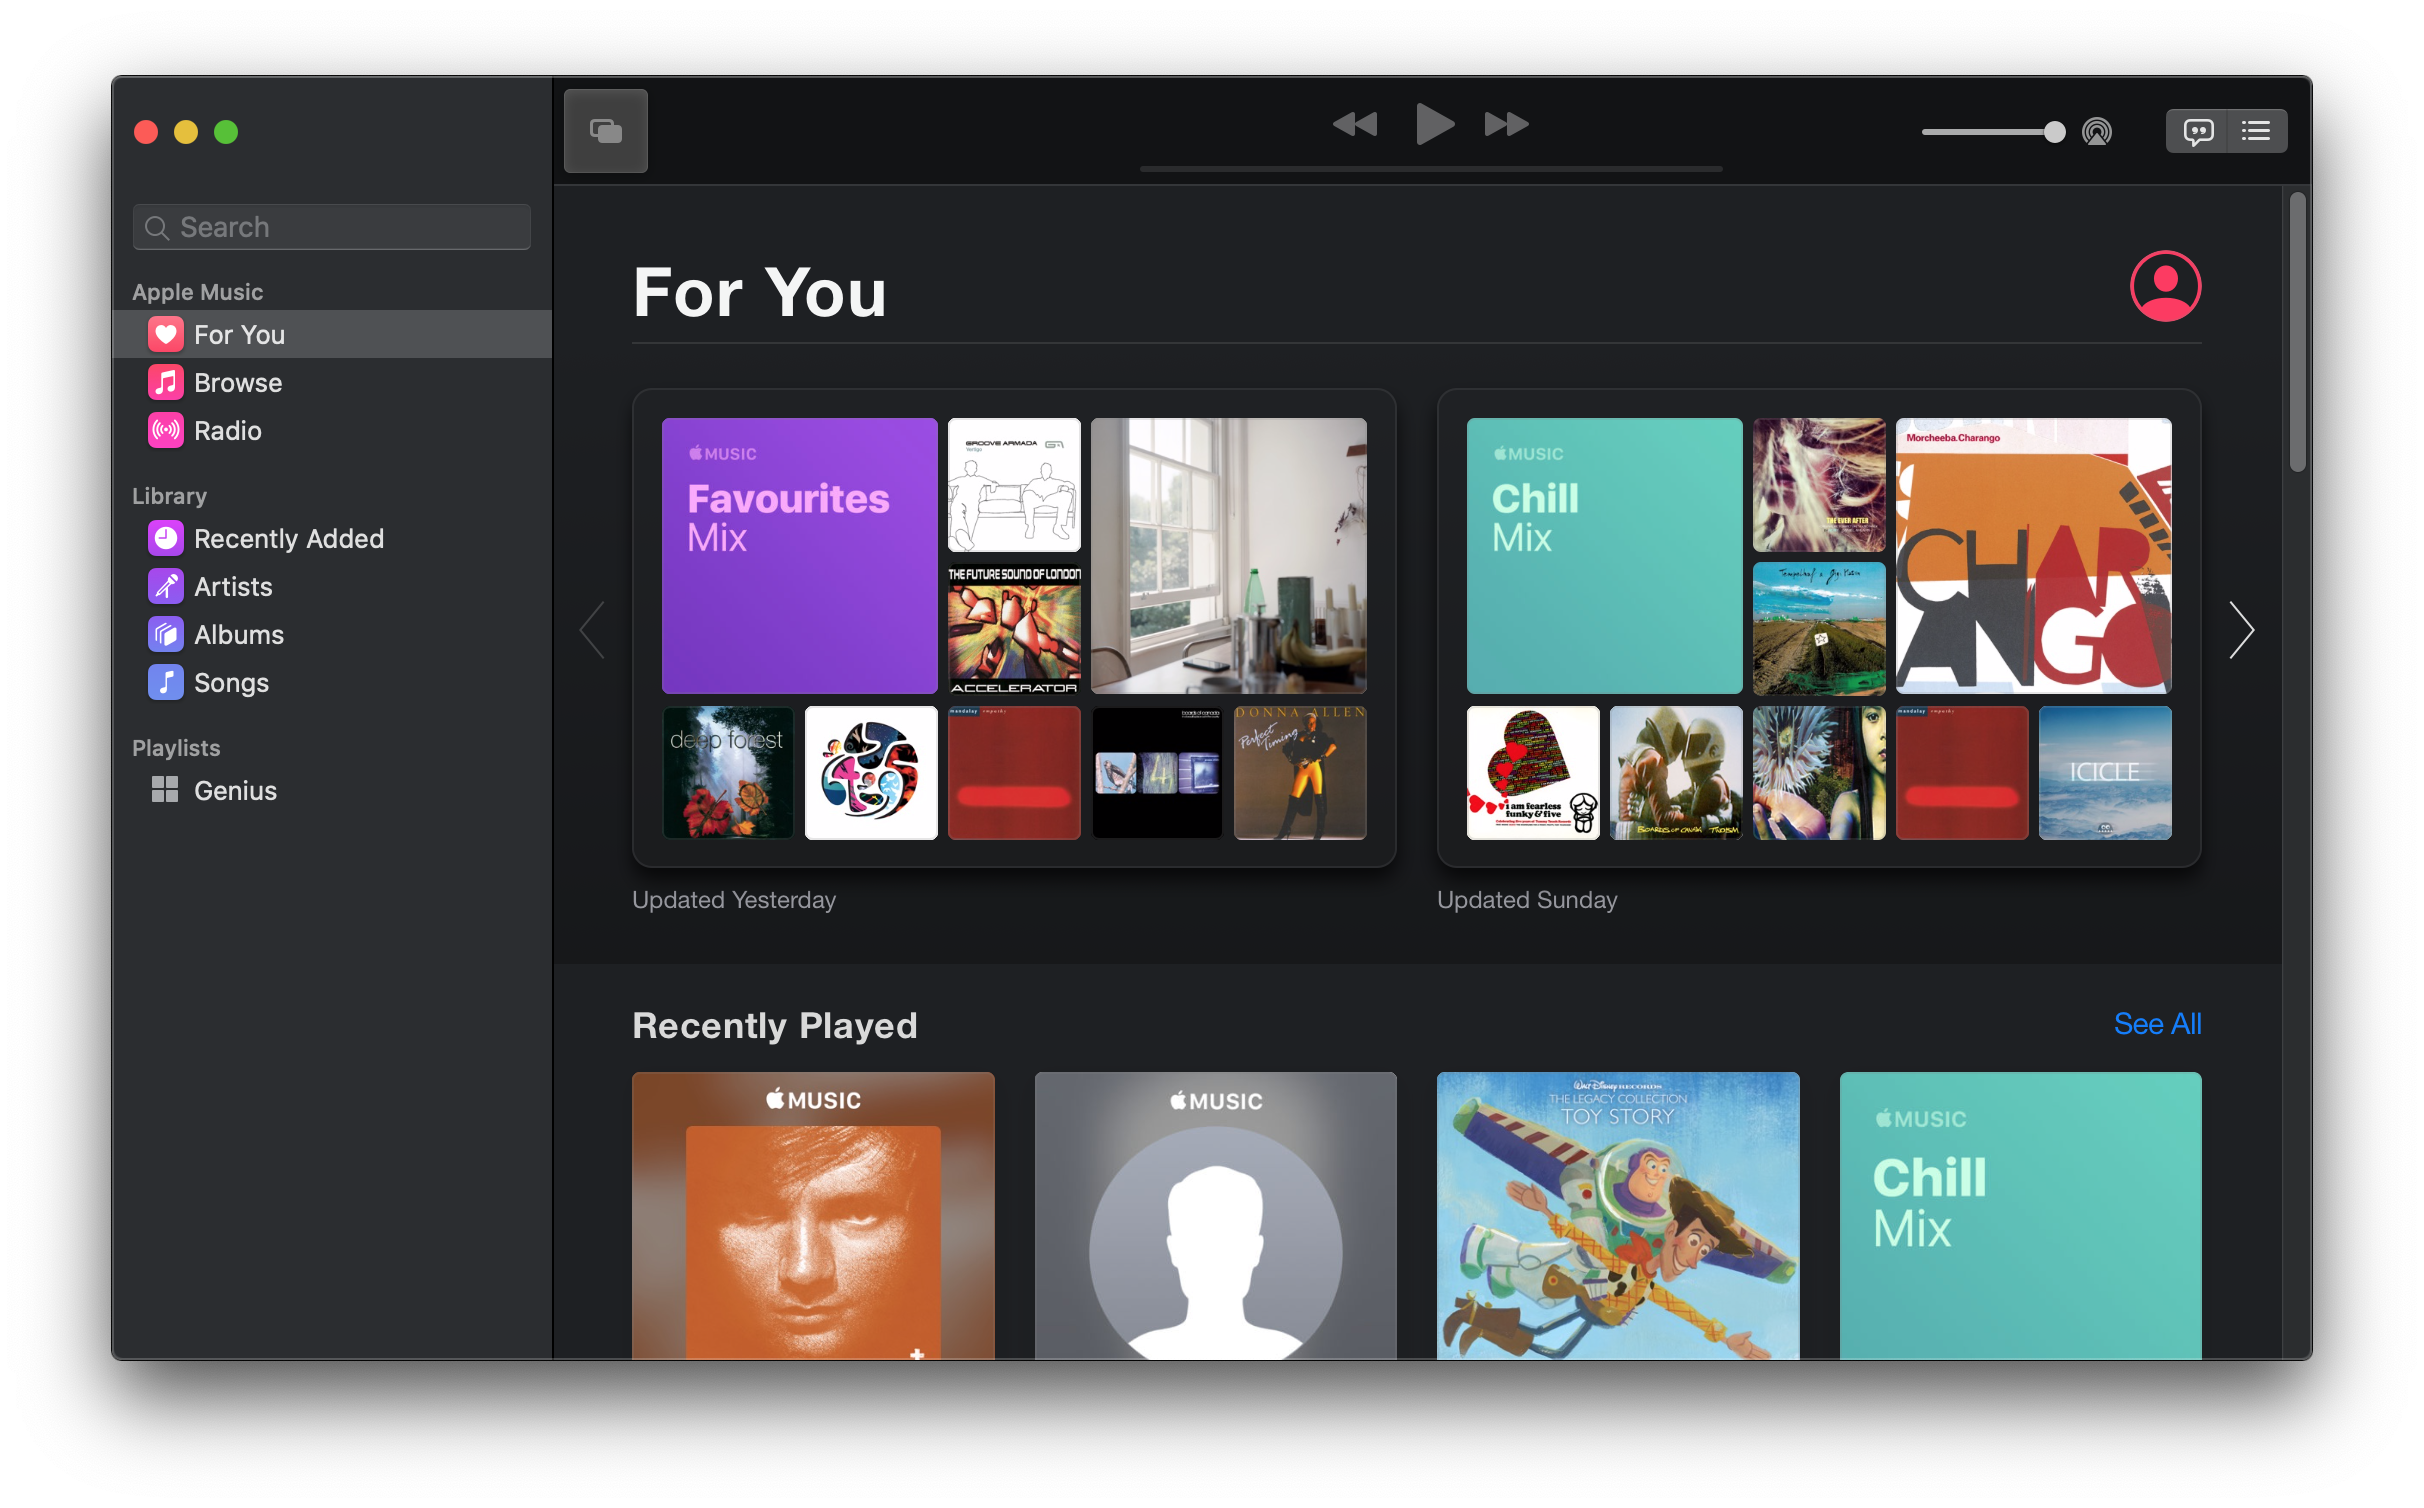The height and width of the screenshot is (1508, 2424).
Task: Expand the Apple Music section sidebar
Action: (x=196, y=290)
